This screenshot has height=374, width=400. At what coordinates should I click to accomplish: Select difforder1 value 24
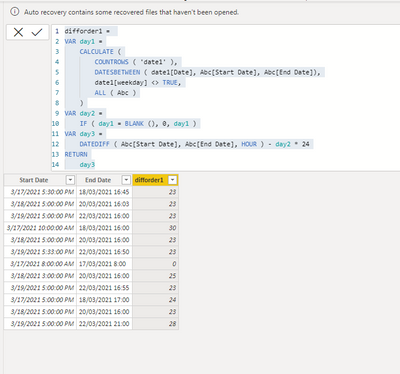coord(156,300)
